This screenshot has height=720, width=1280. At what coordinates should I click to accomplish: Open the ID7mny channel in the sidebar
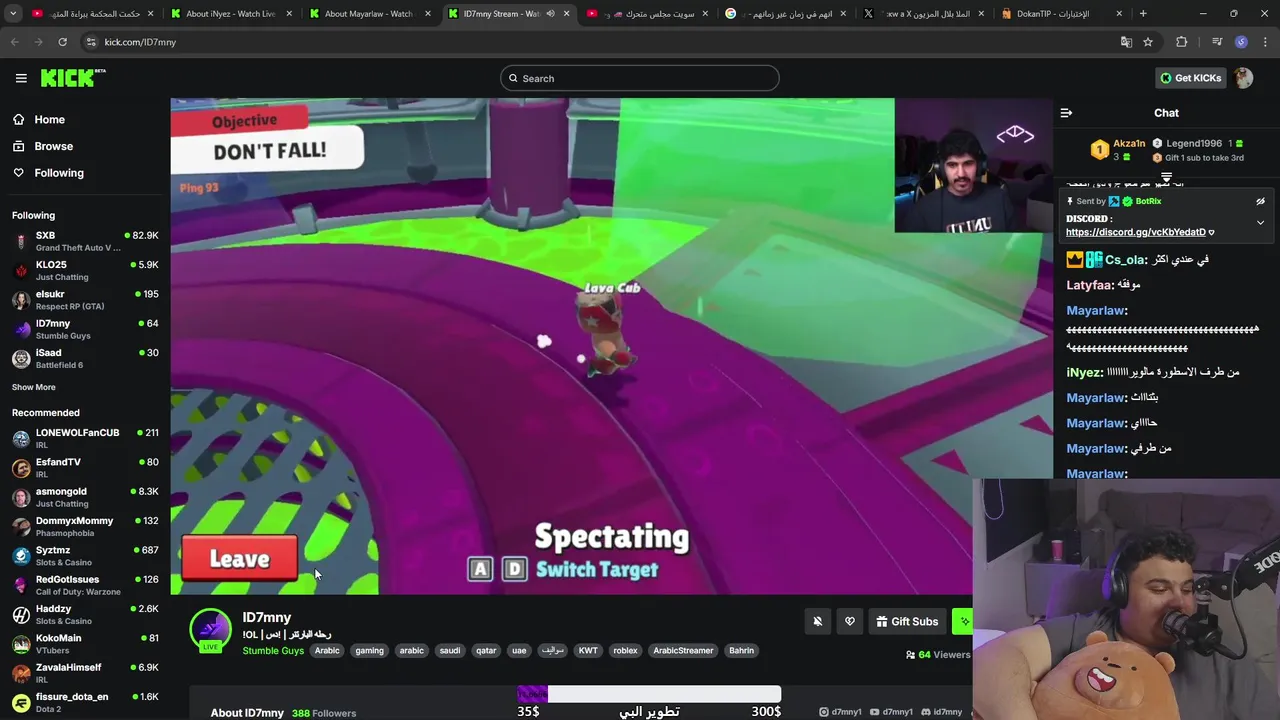[x=85, y=329]
